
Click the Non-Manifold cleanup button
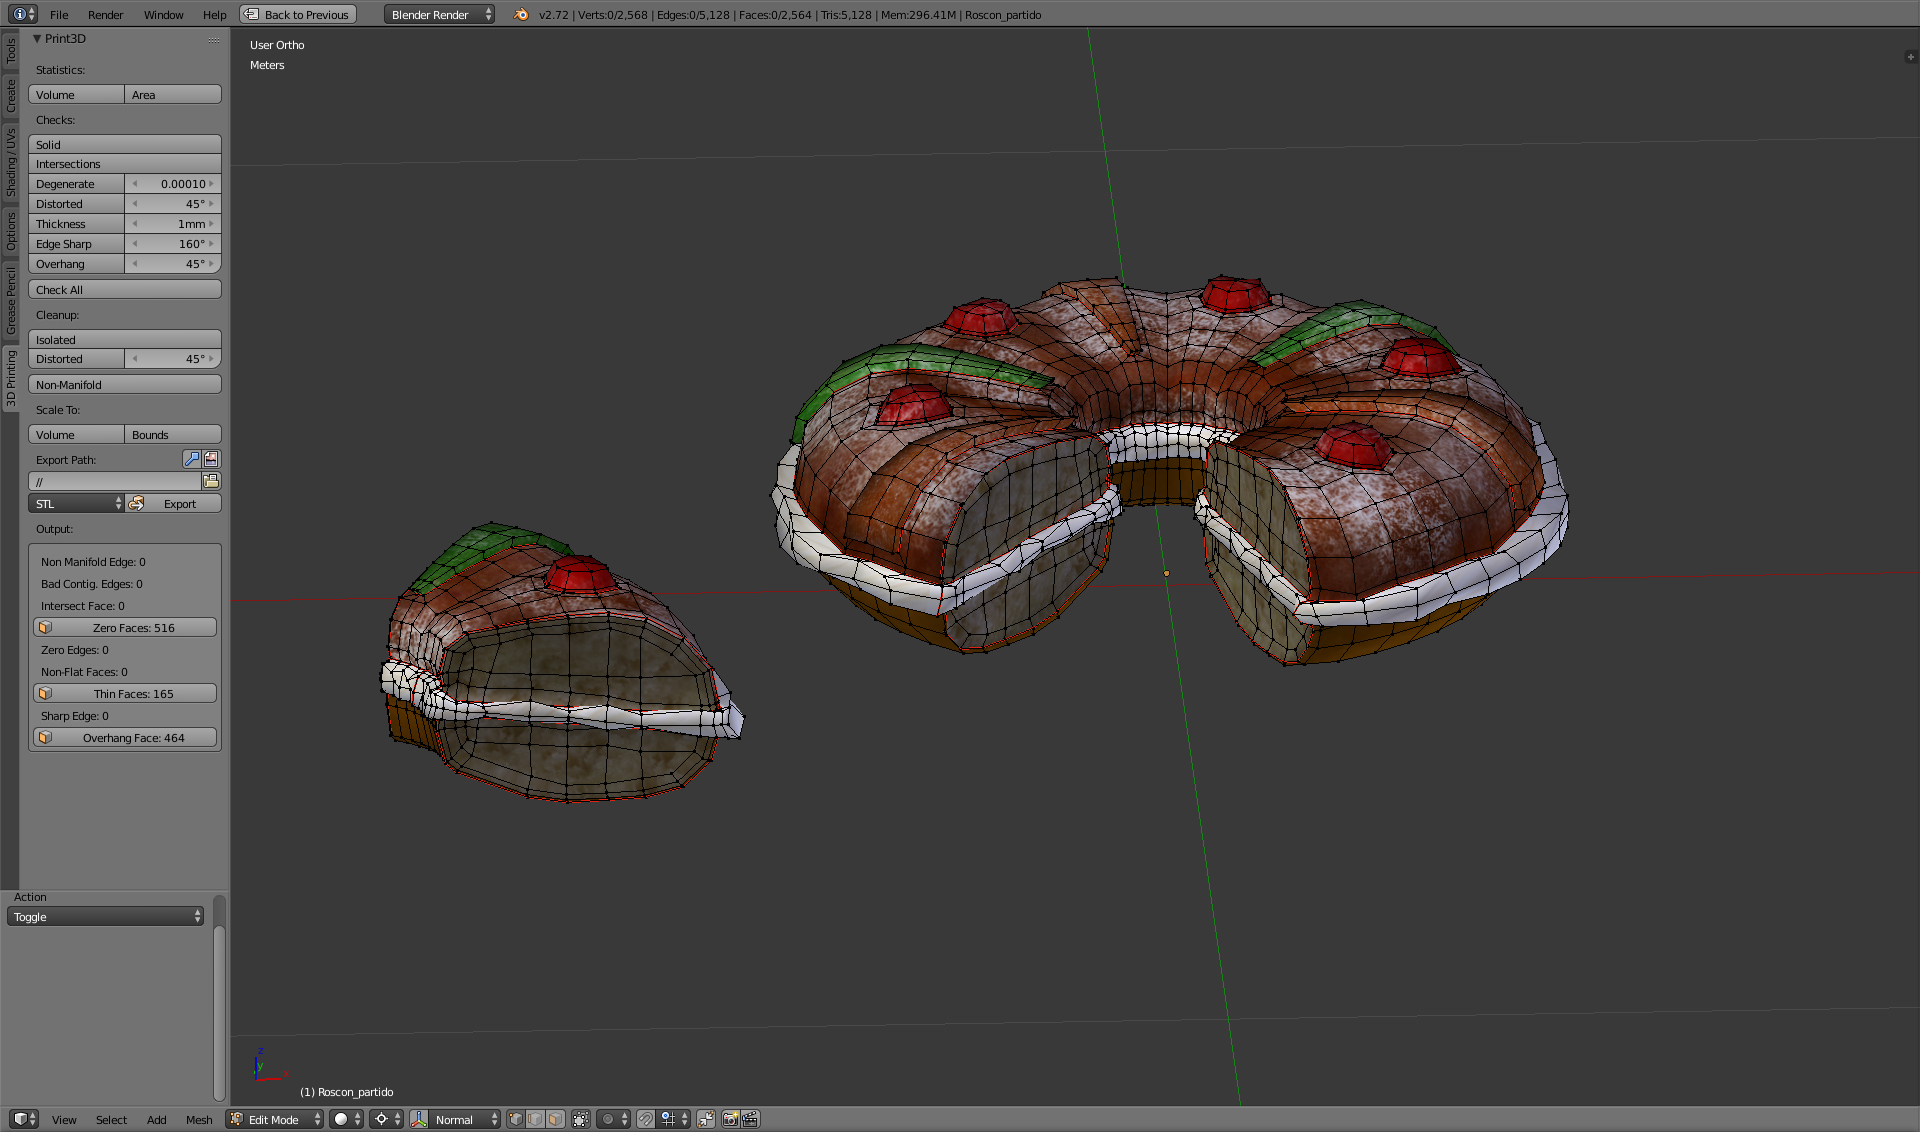tap(125, 384)
